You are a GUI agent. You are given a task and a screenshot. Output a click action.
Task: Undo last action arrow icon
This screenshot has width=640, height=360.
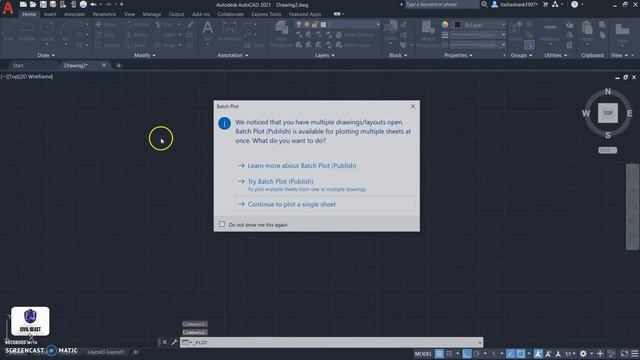(93, 4)
